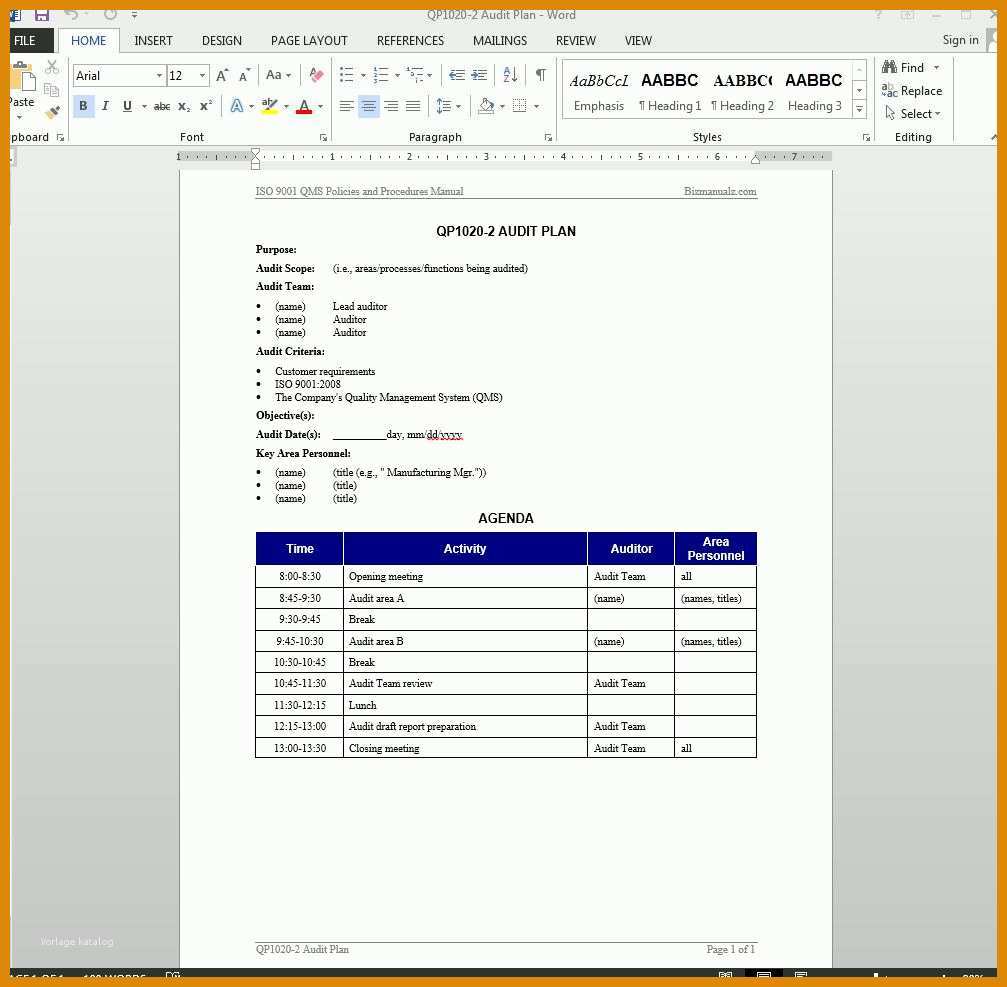Justify paragraph text

tap(413, 106)
